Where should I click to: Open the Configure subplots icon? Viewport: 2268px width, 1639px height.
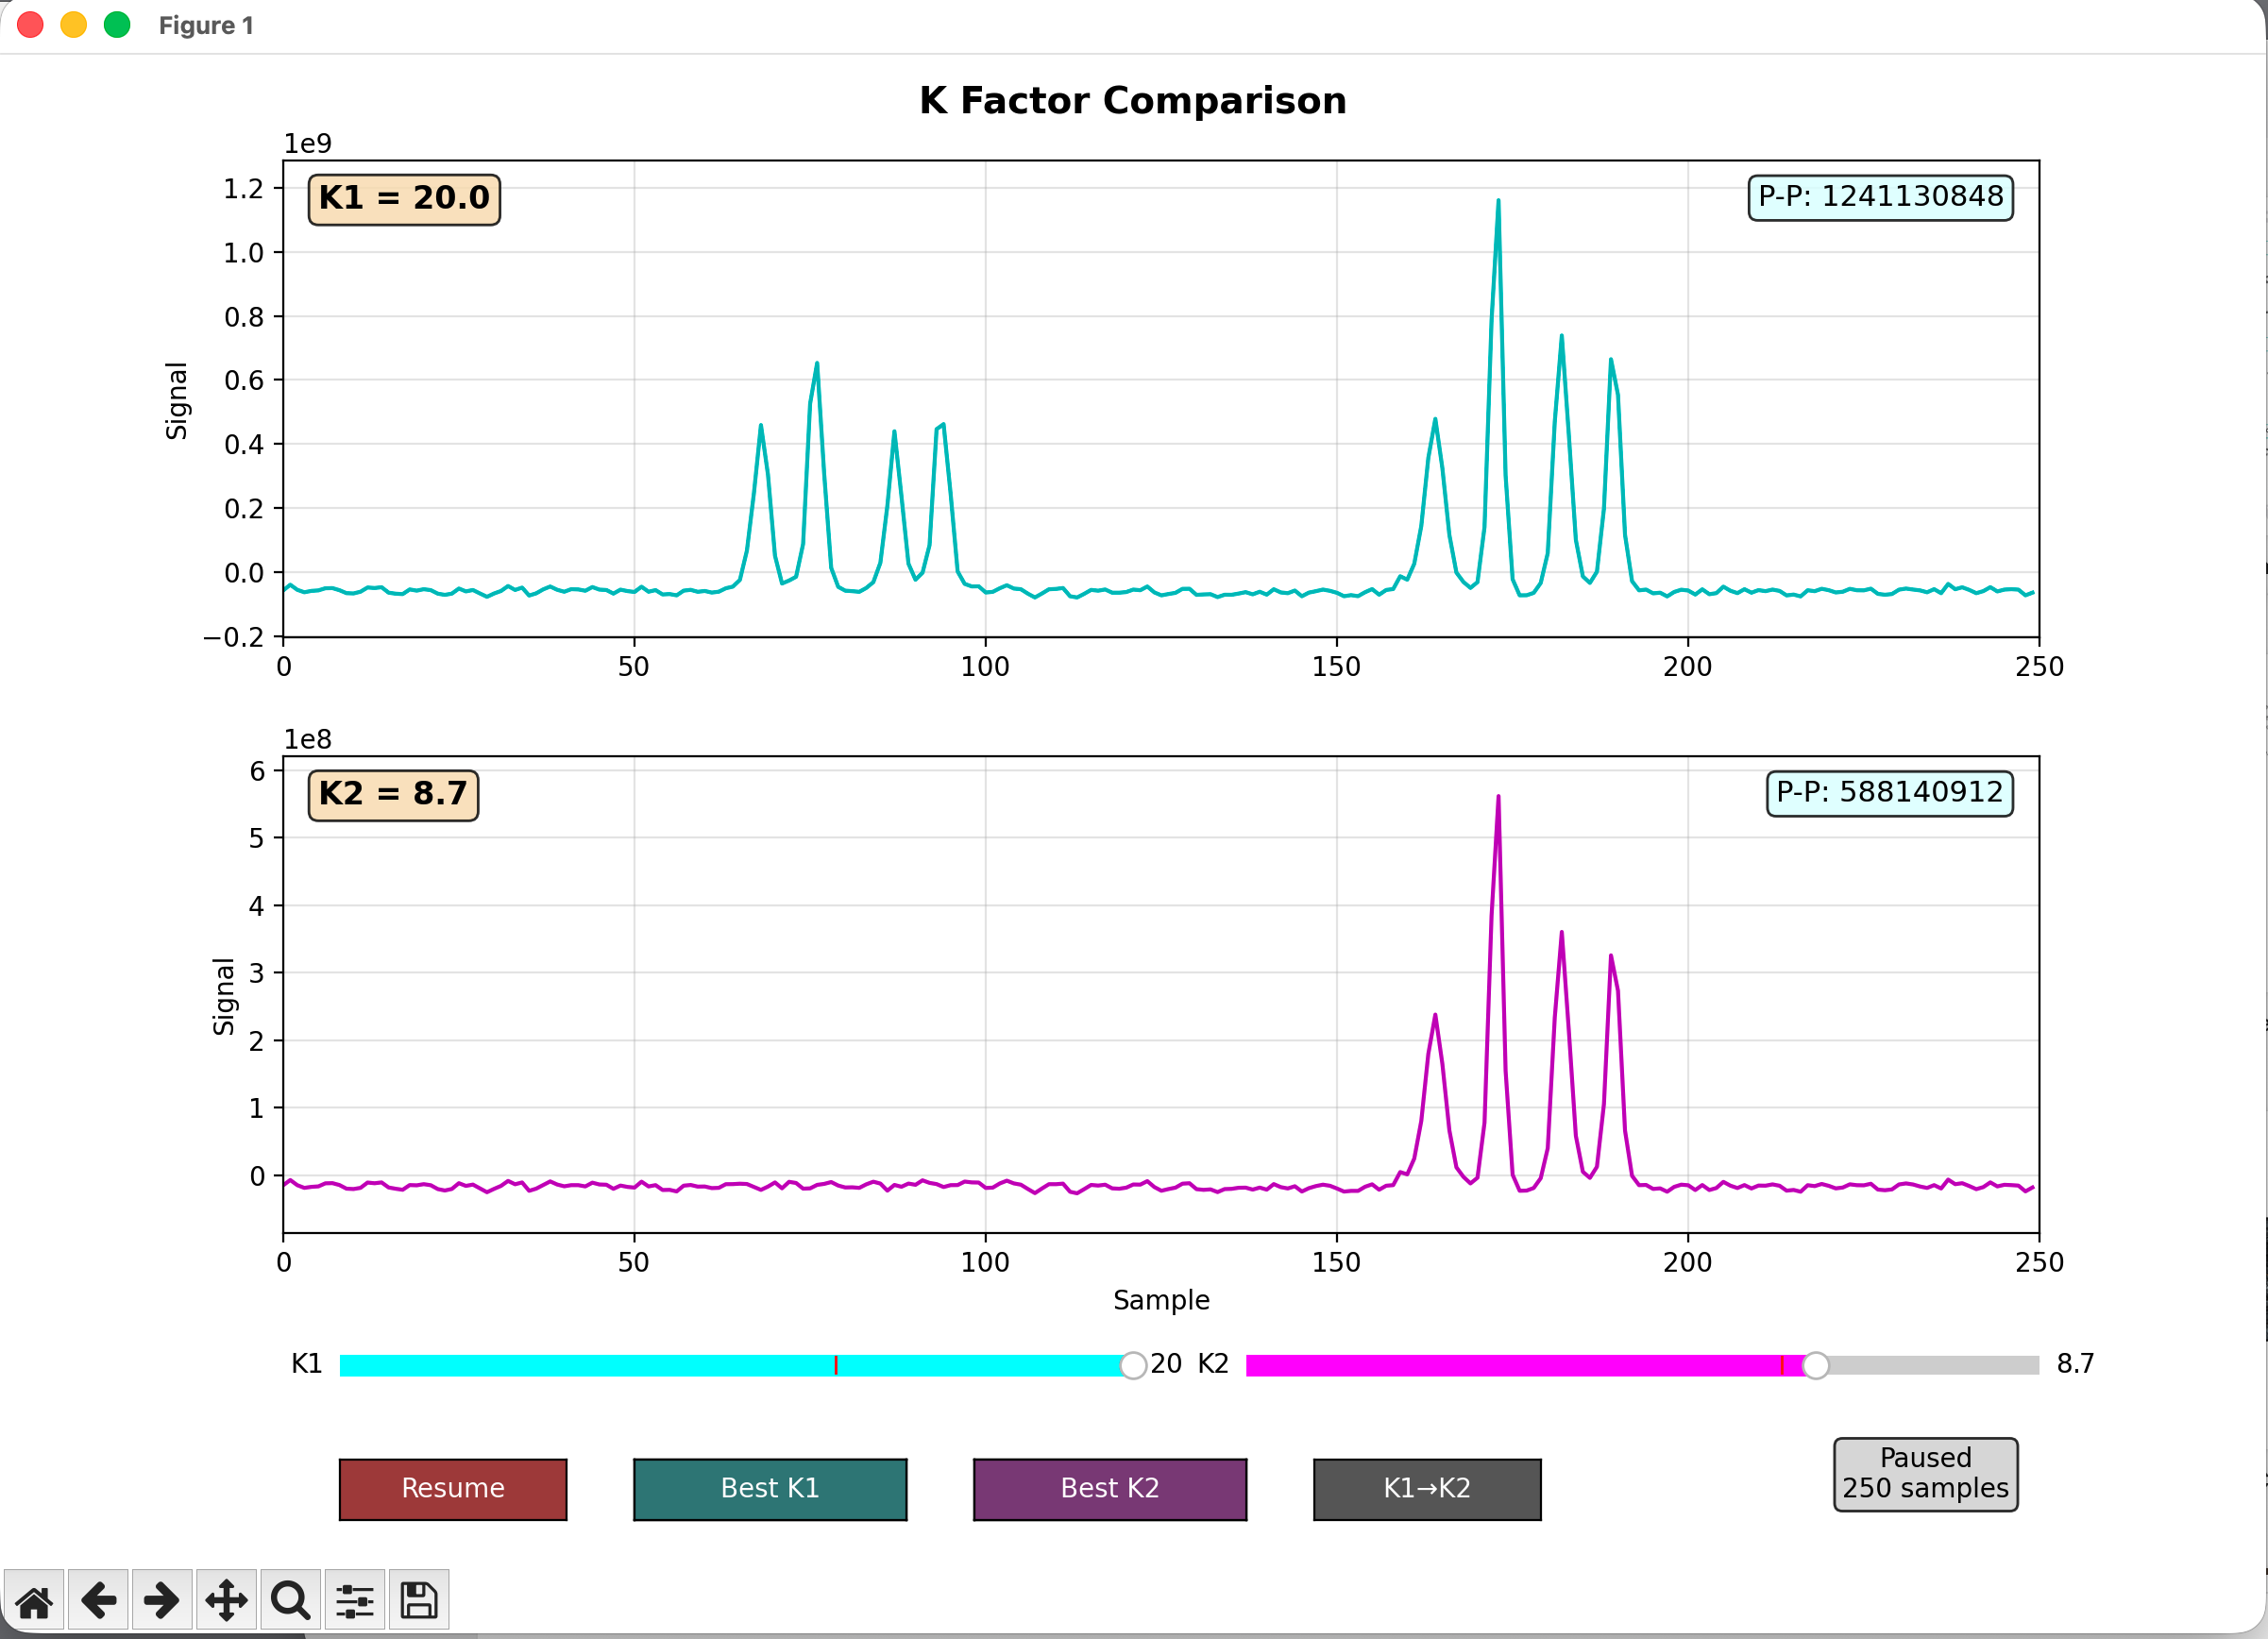(354, 1600)
